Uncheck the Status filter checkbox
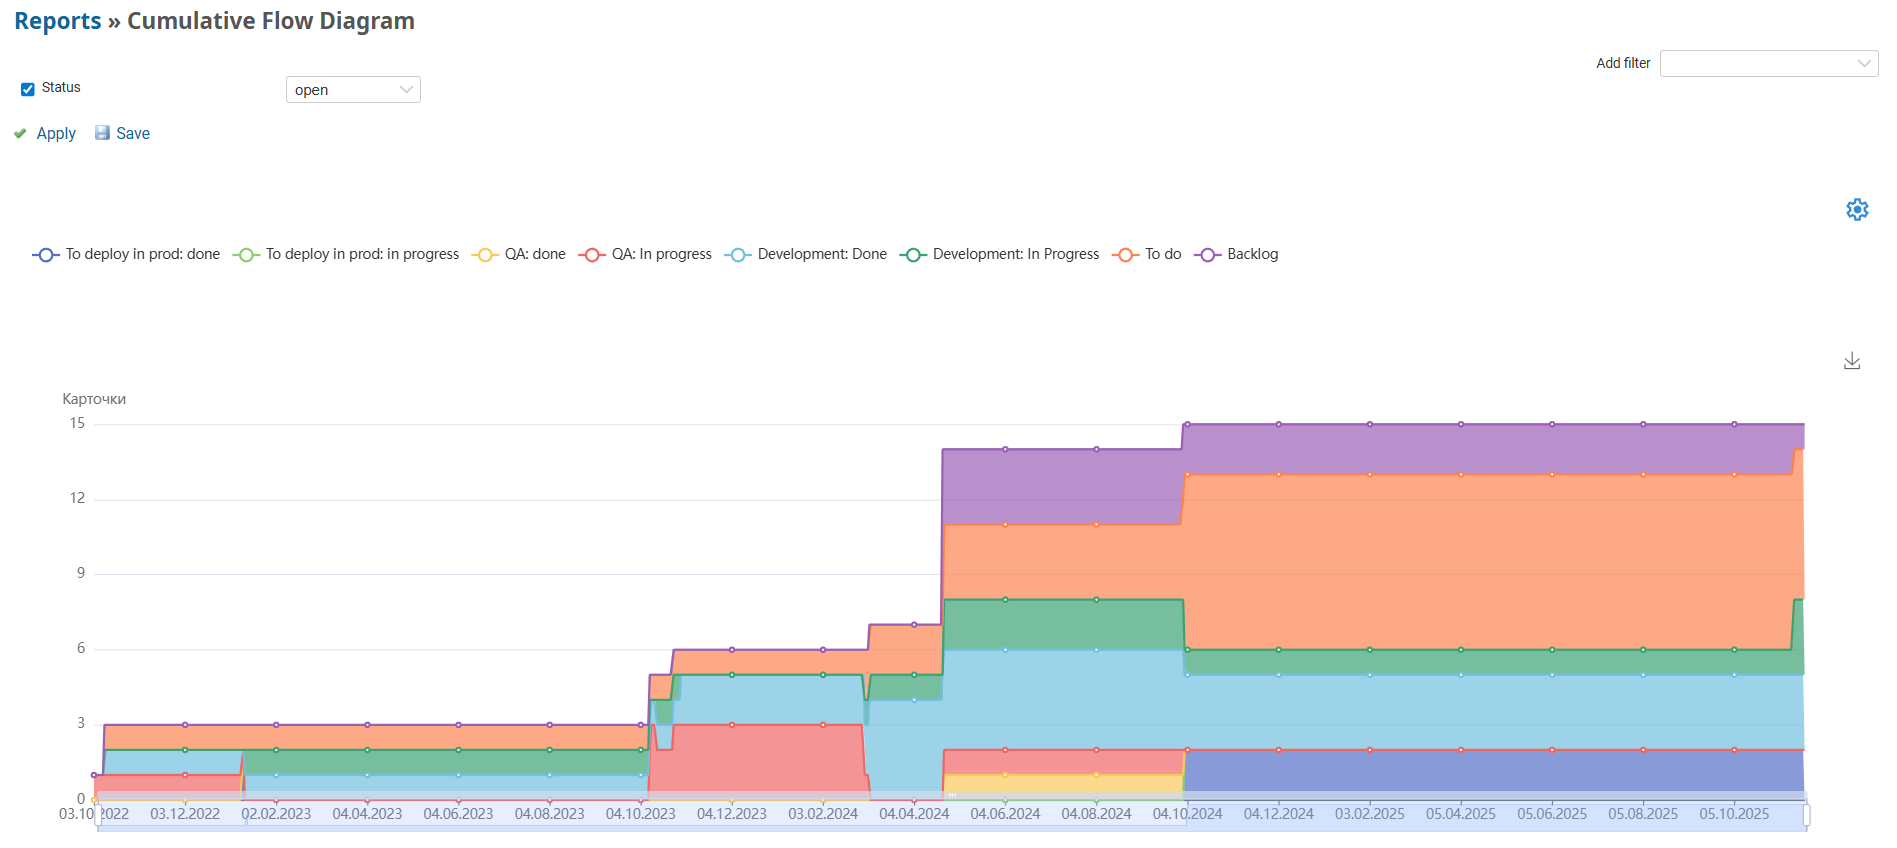 pyautogui.click(x=28, y=89)
